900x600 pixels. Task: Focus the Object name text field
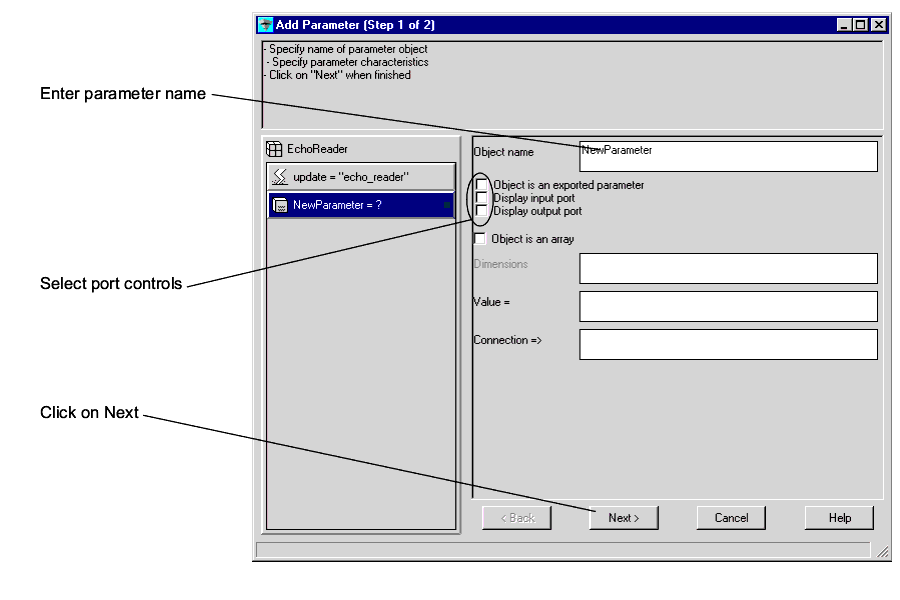tap(728, 157)
